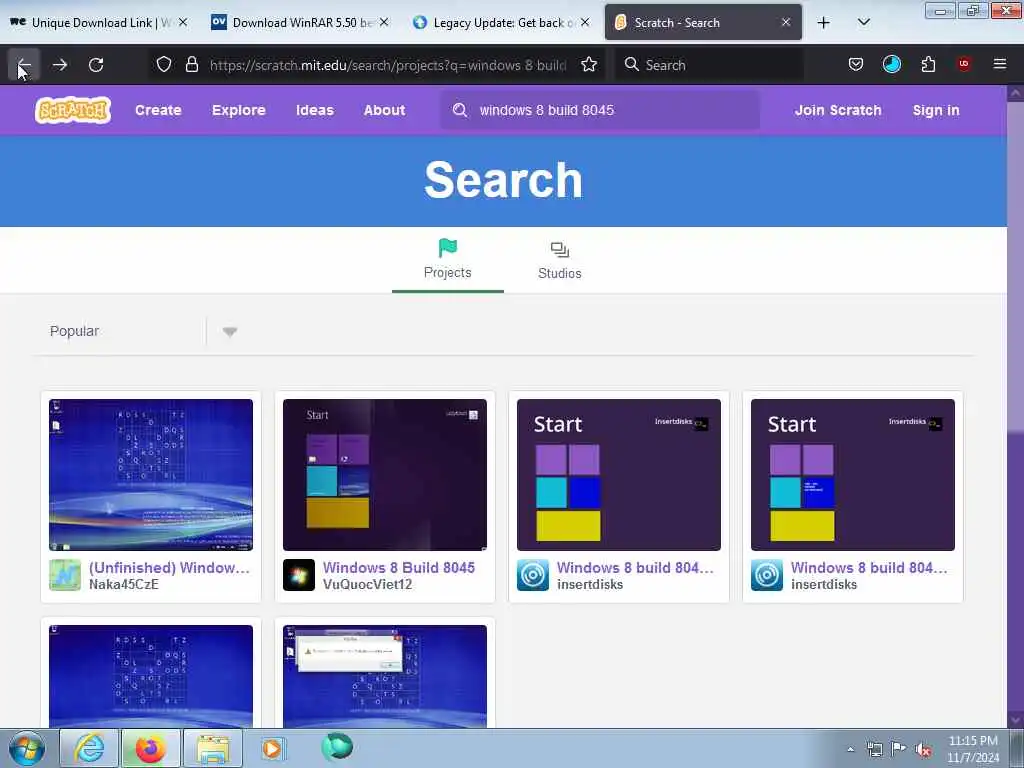Open the tracking protection shield icon
The height and width of the screenshot is (768, 1024).
click(164, 65)
